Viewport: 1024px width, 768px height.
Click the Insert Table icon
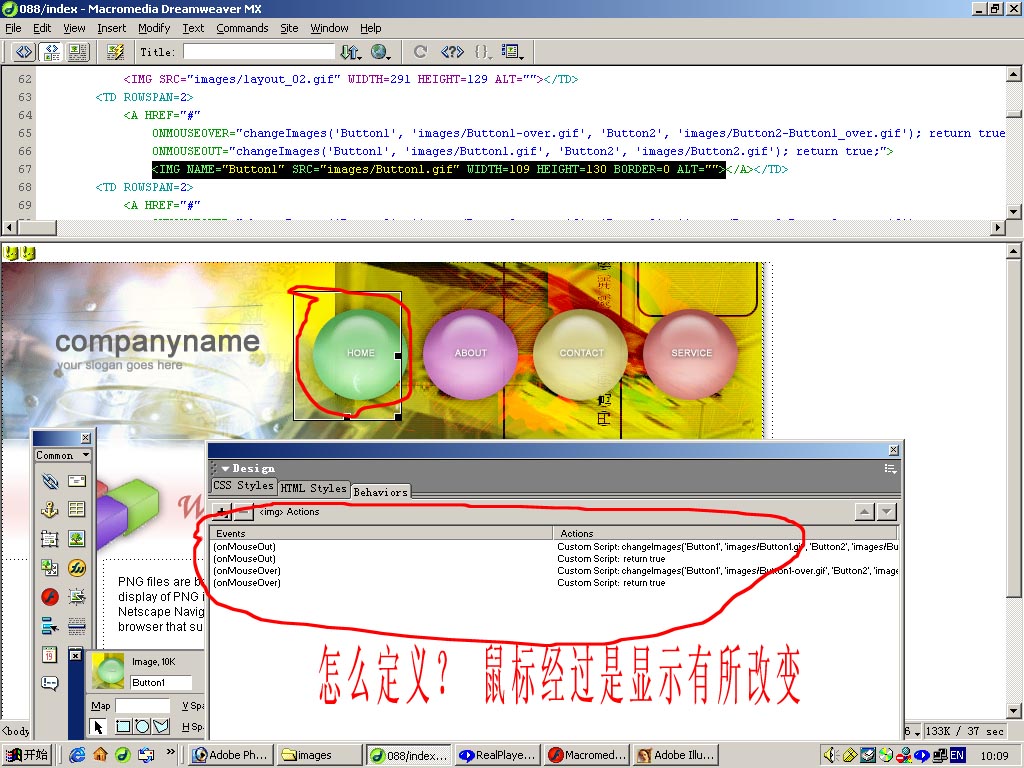77,510
